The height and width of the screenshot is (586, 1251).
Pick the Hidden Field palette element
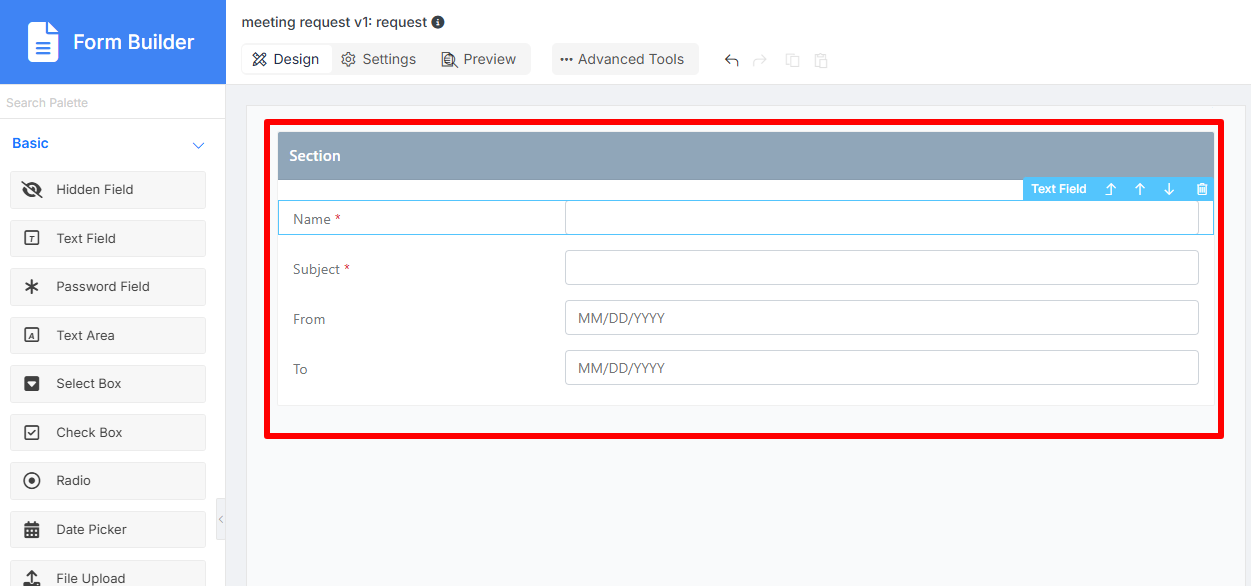coord(108,190)
